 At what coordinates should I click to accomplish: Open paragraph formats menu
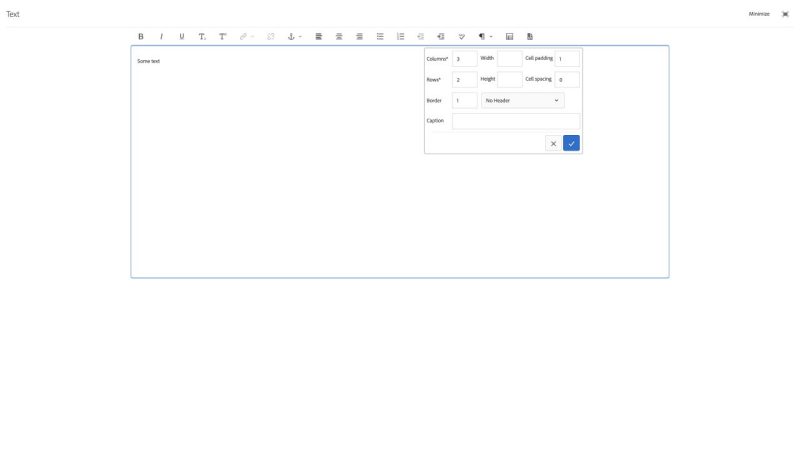click(485, 36)
